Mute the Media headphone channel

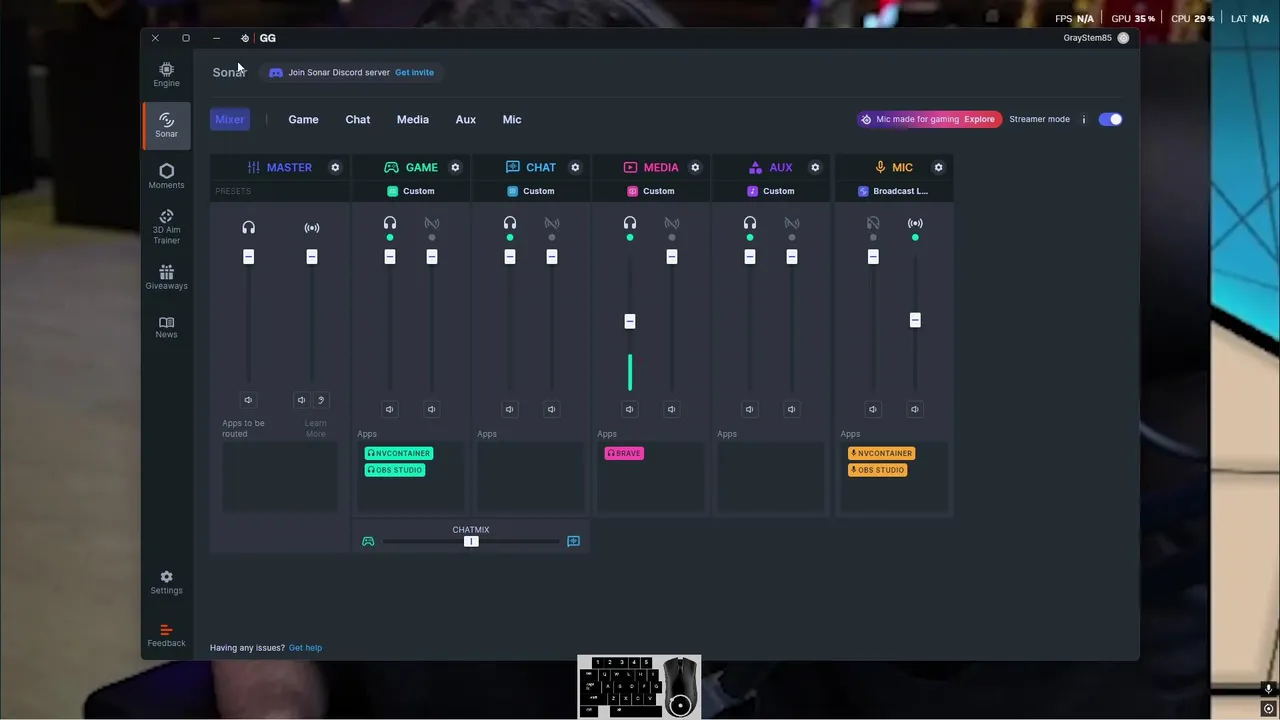[629, 409]
